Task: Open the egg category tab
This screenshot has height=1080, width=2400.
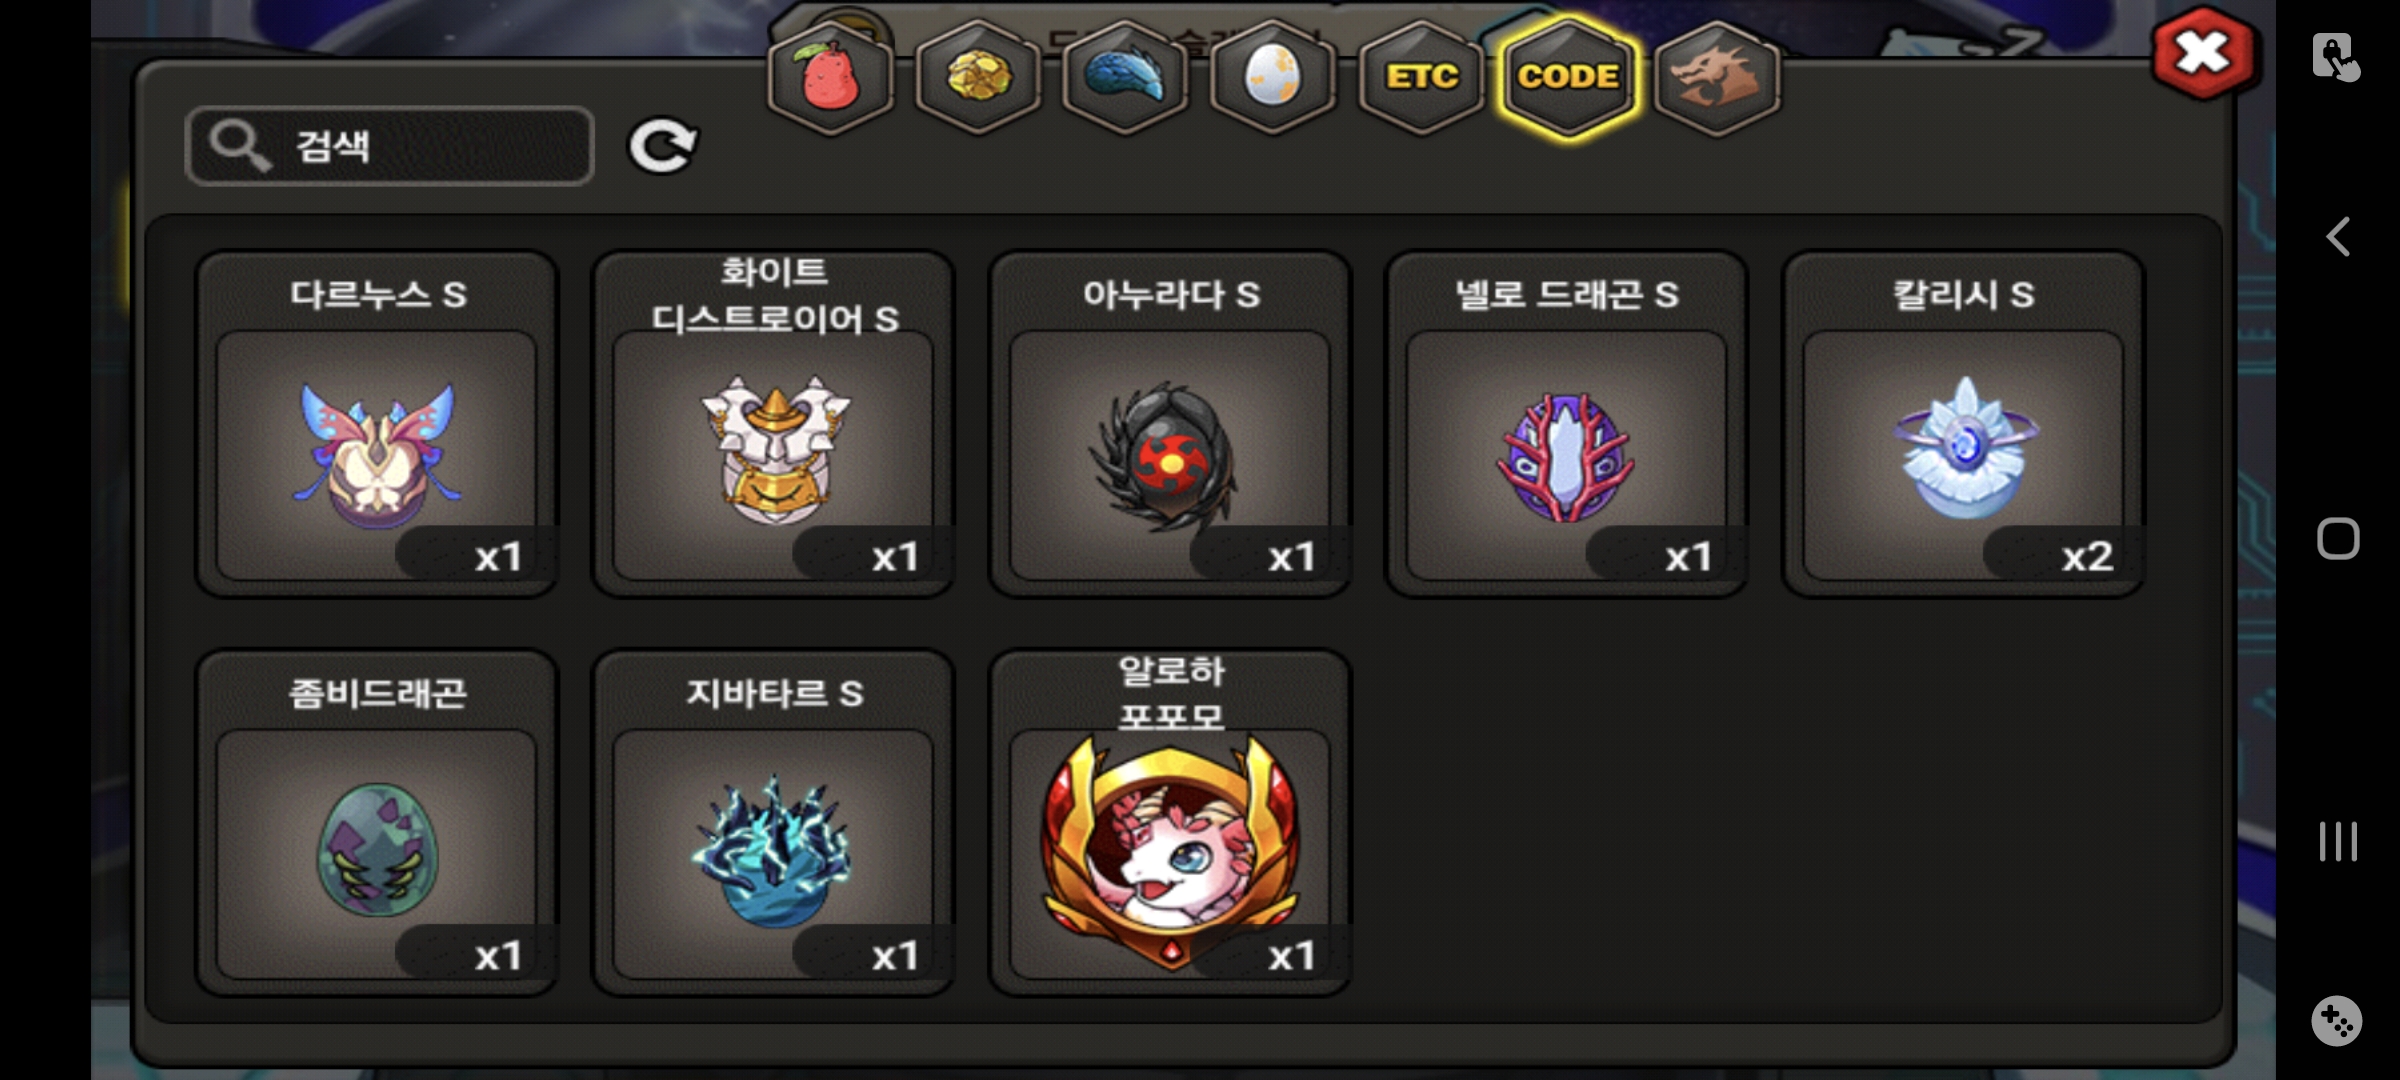Action: tap(1273, 78)
